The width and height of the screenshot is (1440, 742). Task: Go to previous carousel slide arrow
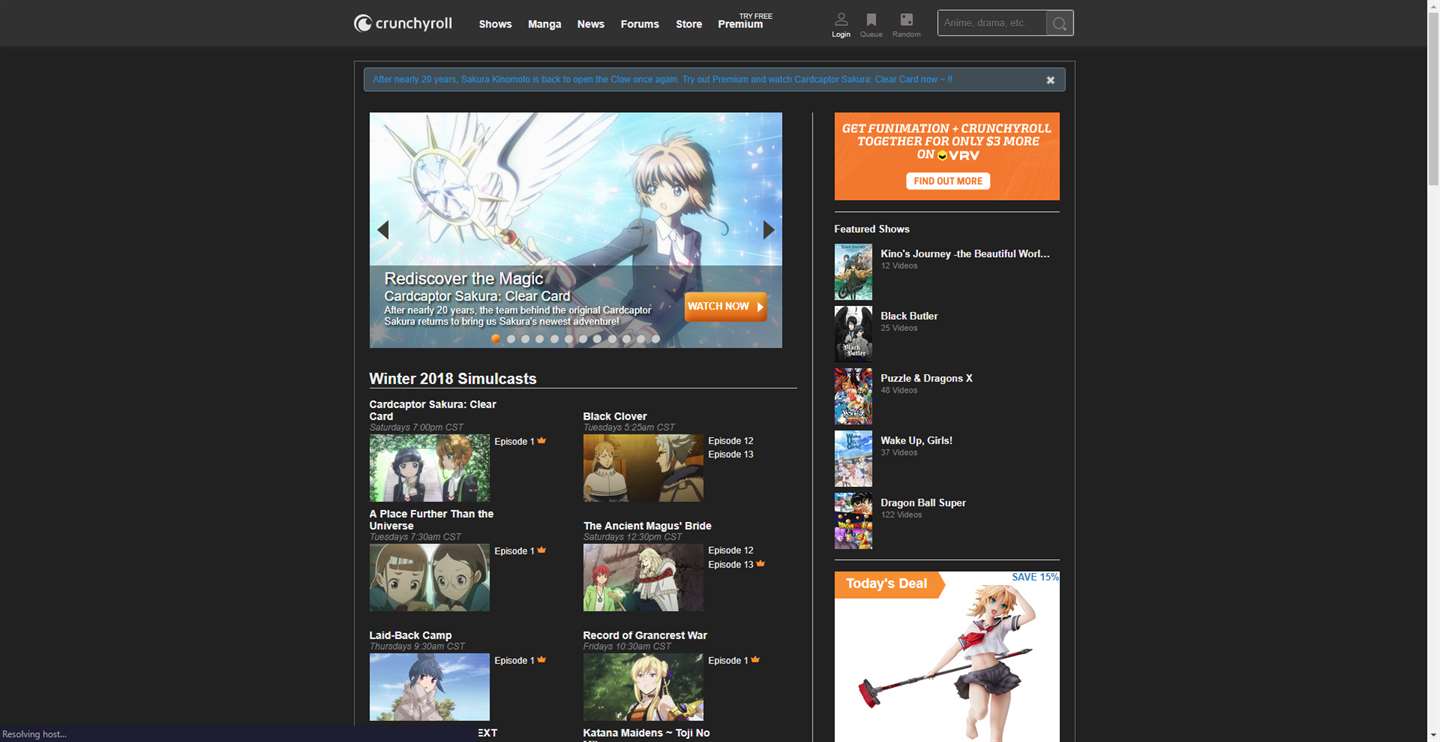383,230
